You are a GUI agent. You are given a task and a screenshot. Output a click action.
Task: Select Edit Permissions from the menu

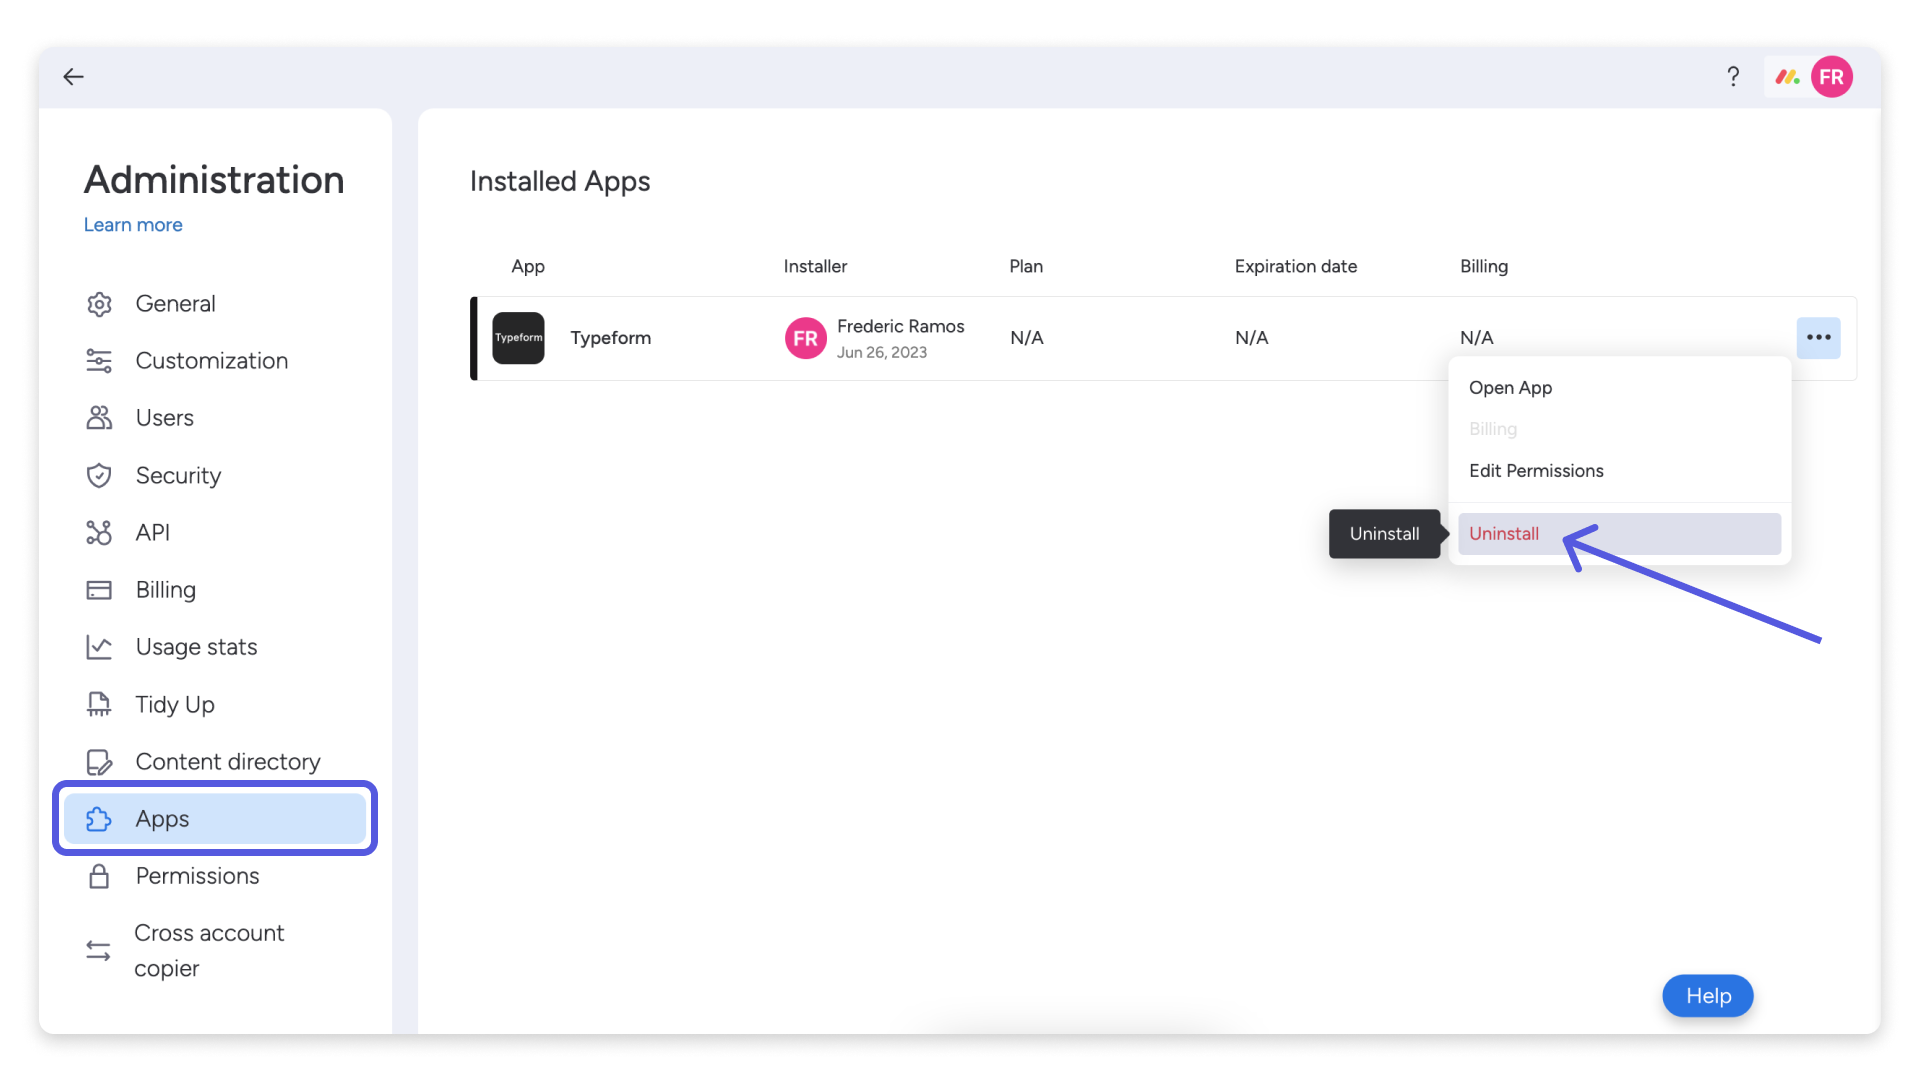[x=1536, y=470]
